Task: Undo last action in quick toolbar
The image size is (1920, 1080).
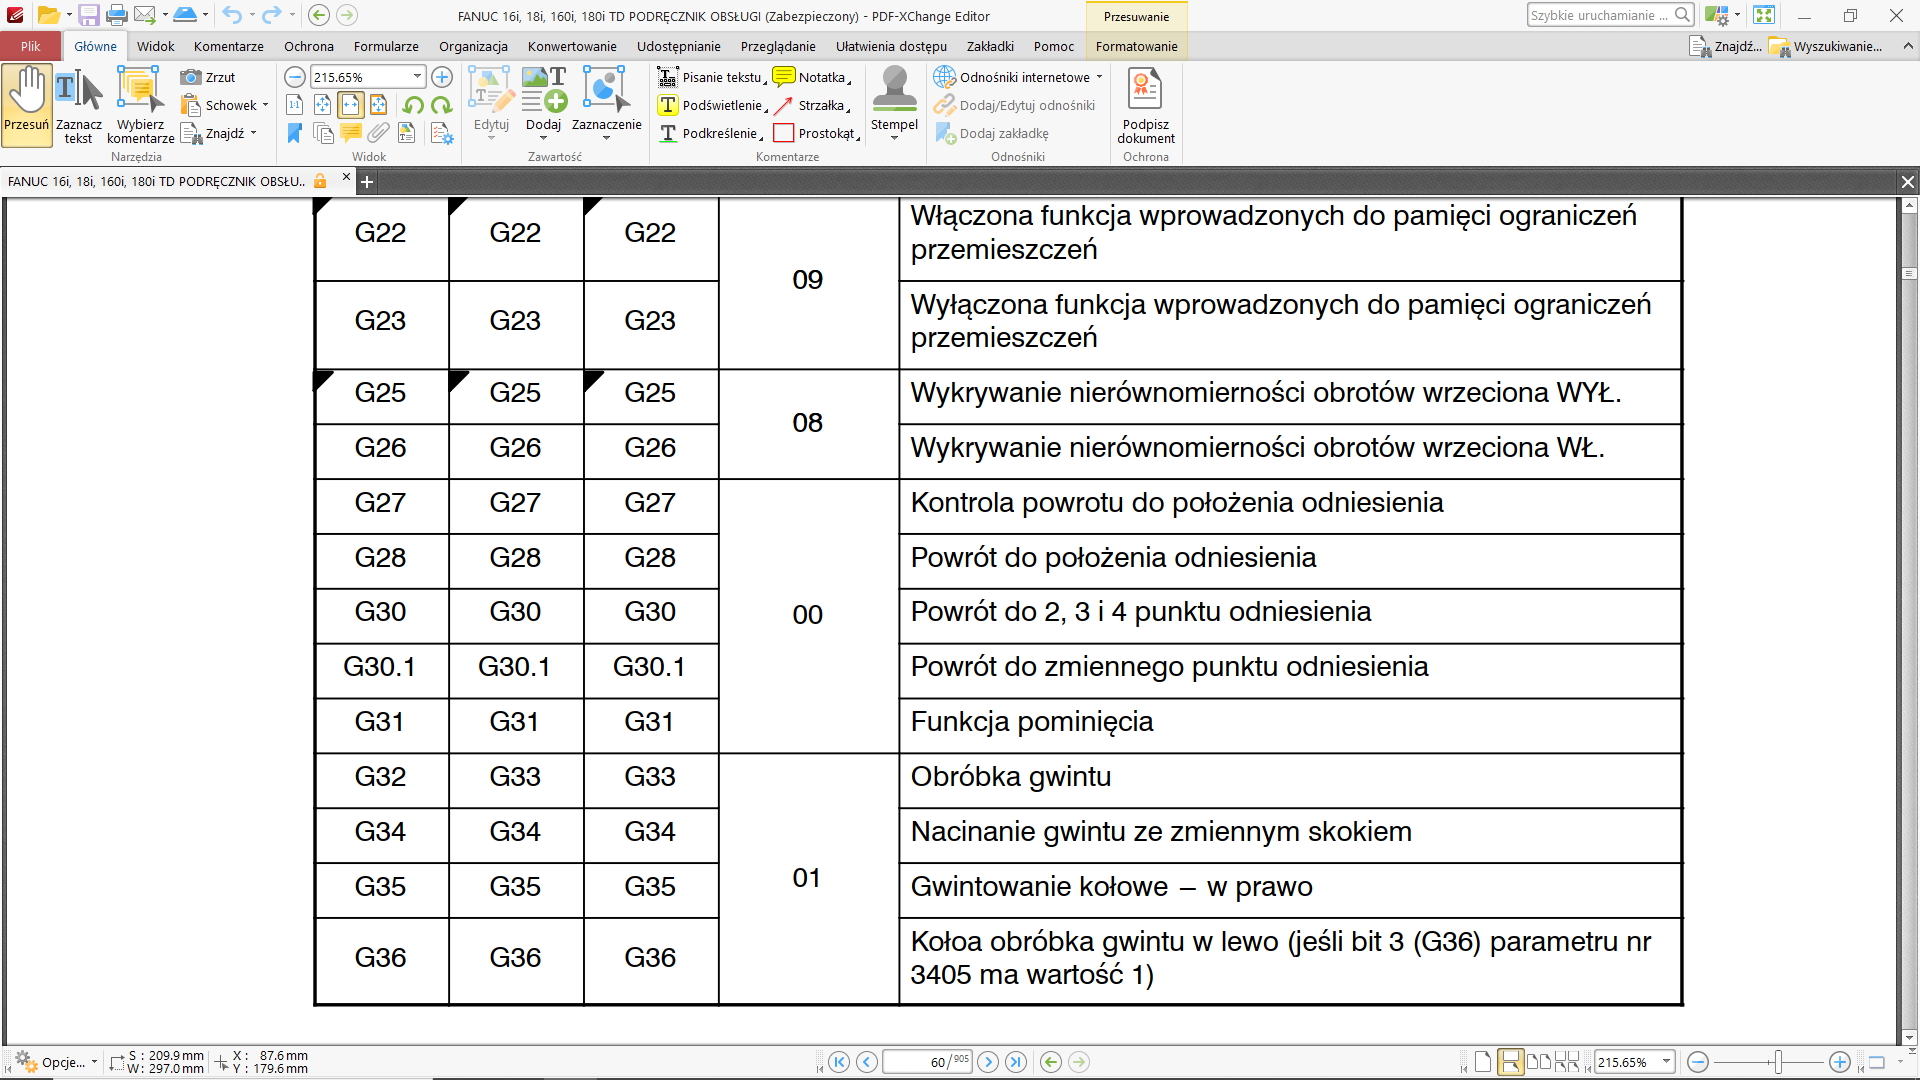Action: [232, 15]
